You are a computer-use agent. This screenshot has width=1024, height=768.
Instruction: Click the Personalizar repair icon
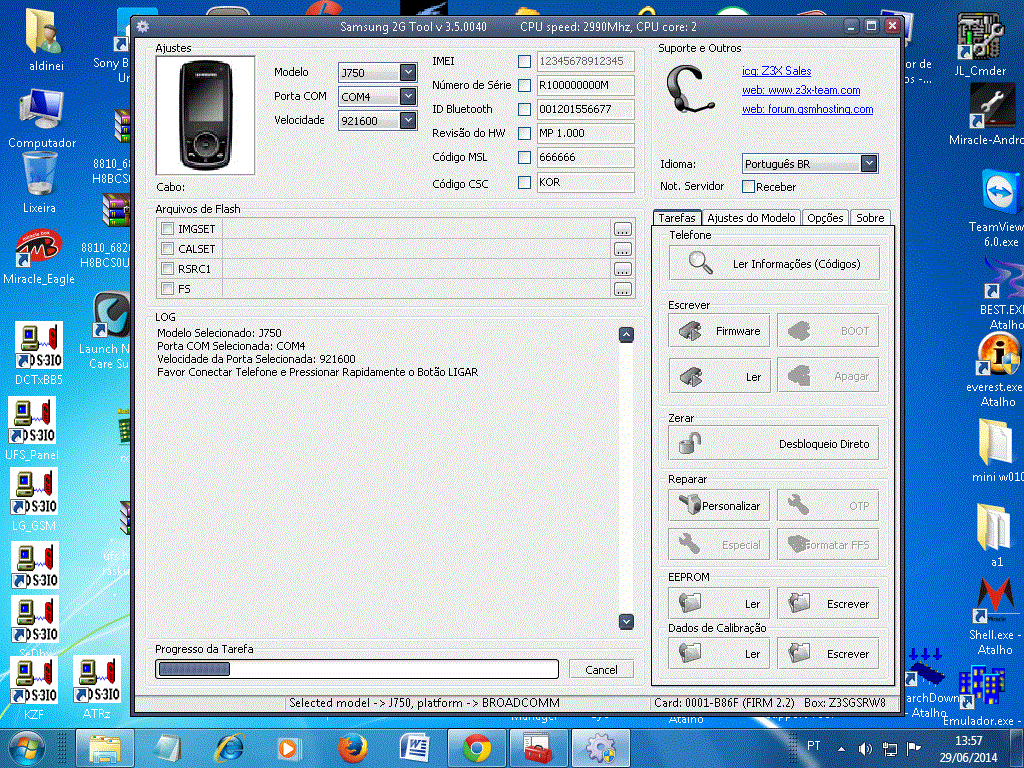pos(690,505)
